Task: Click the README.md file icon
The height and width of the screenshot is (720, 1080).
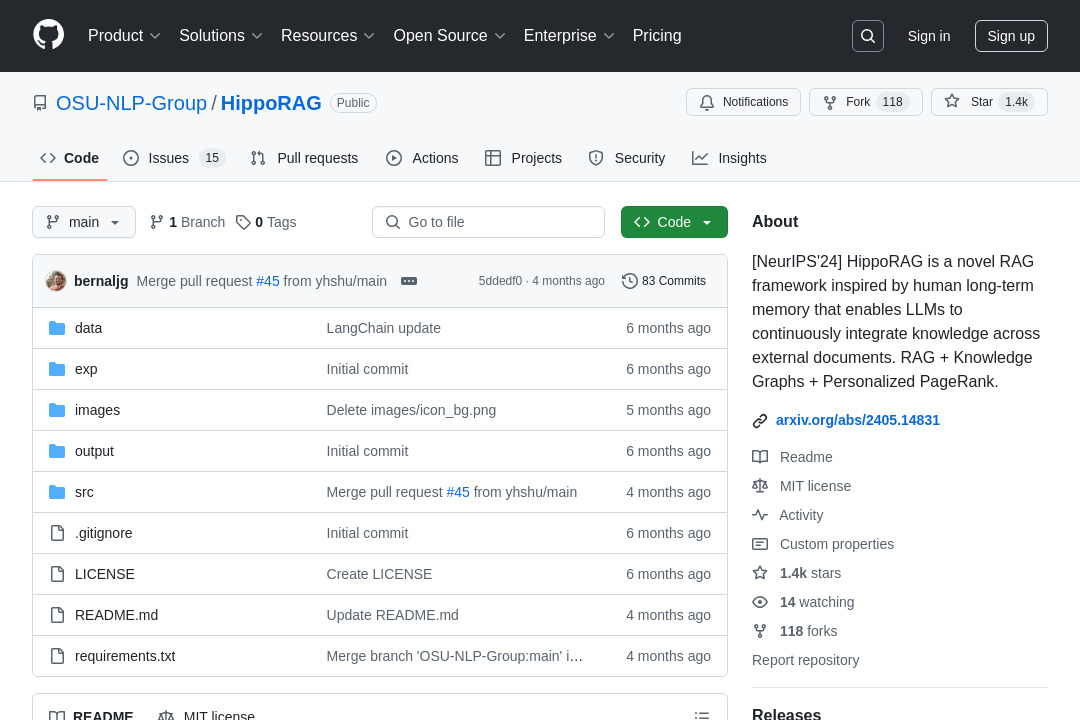Action: [58, 615]
